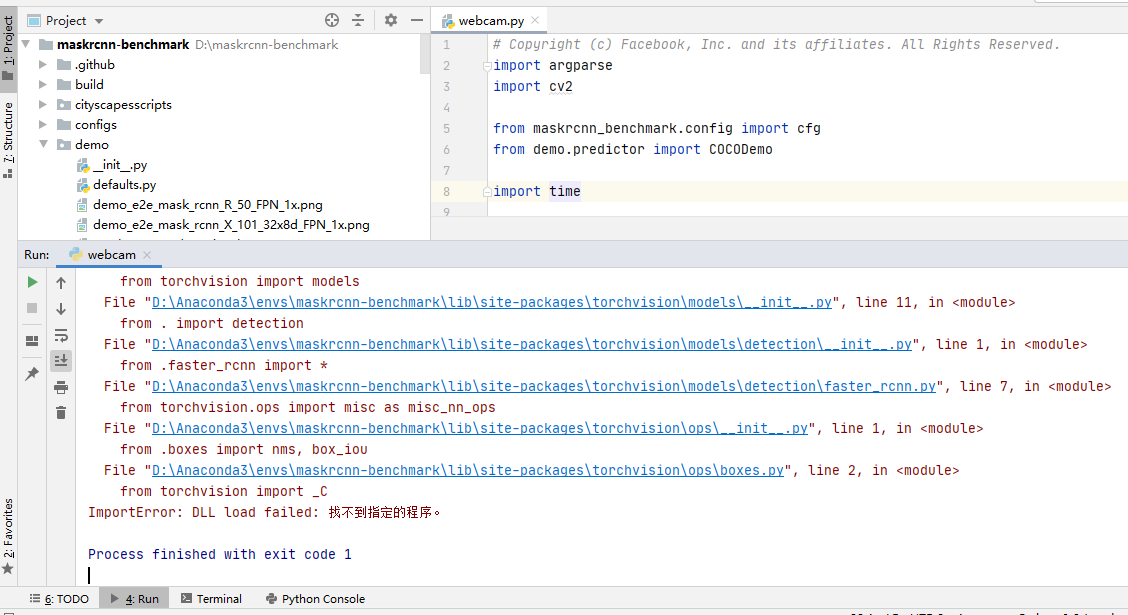
Task: Click the Rerun webcam green play icon
Action: tap(32, 282)
